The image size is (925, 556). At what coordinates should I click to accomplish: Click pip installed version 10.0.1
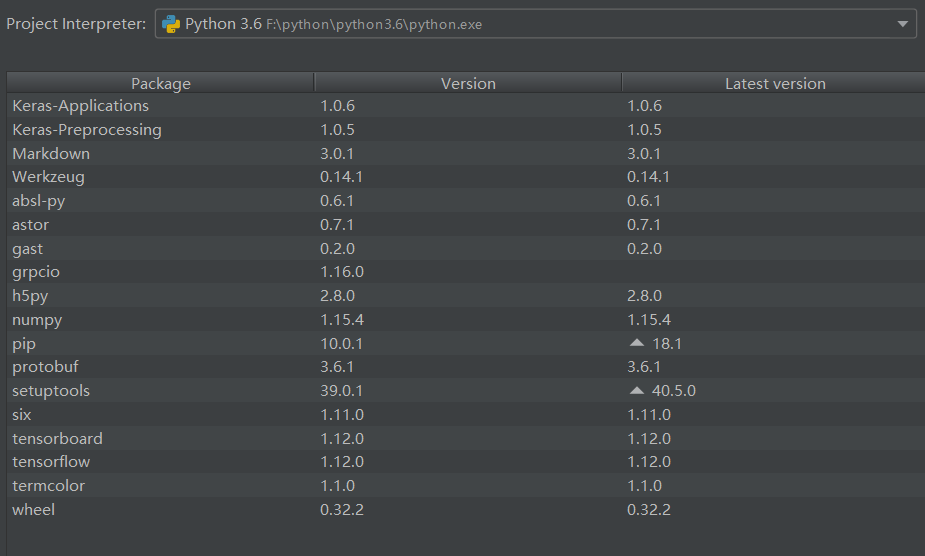tap(341, 344)
